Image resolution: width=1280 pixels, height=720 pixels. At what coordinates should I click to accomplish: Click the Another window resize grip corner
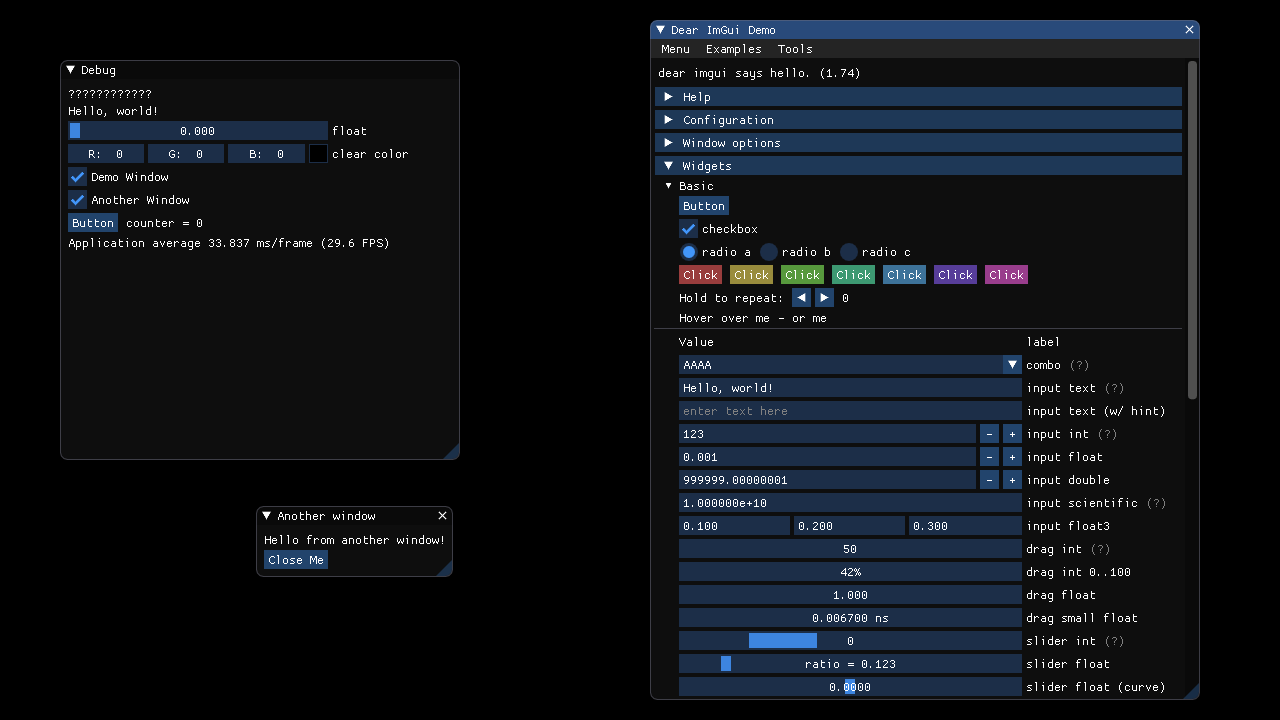[444, 568]
